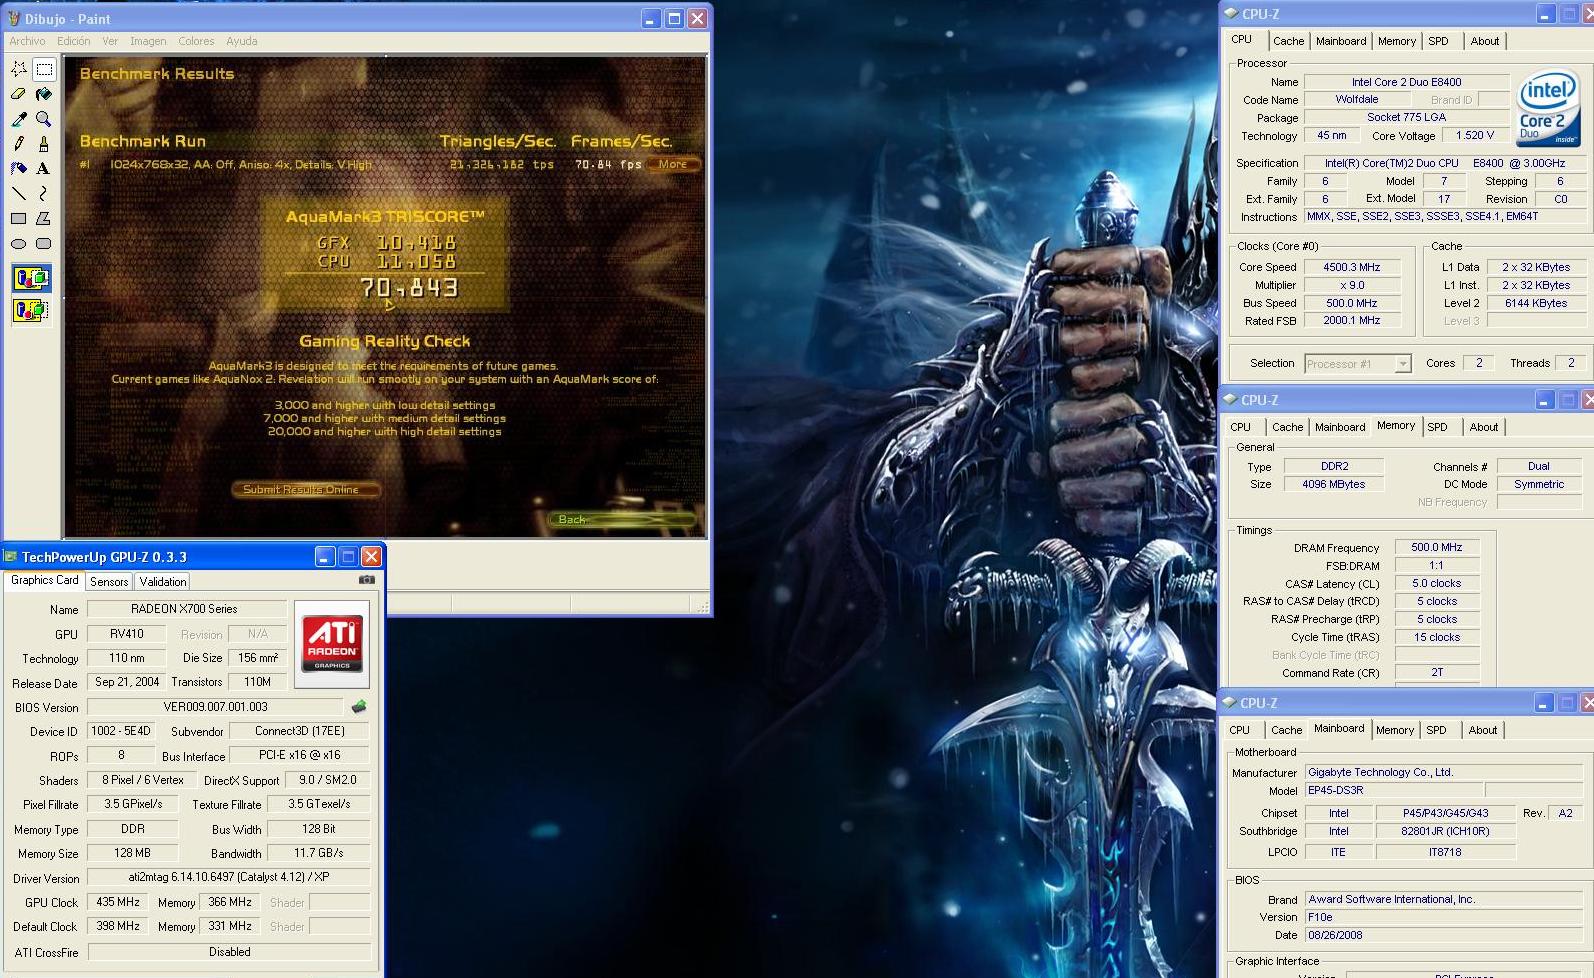Click the Rated FSB value 2000.1 MHz
Screen dimensions: 1594x978
click(x=1352, y=321)
